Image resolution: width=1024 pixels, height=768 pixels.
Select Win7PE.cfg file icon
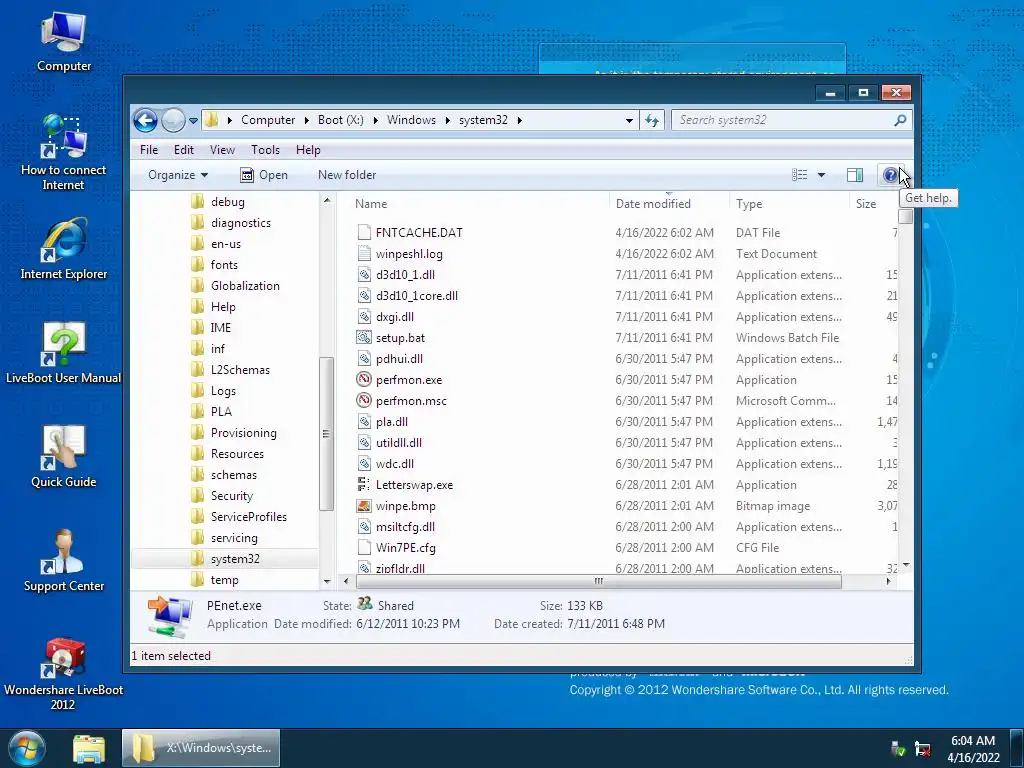364,547
